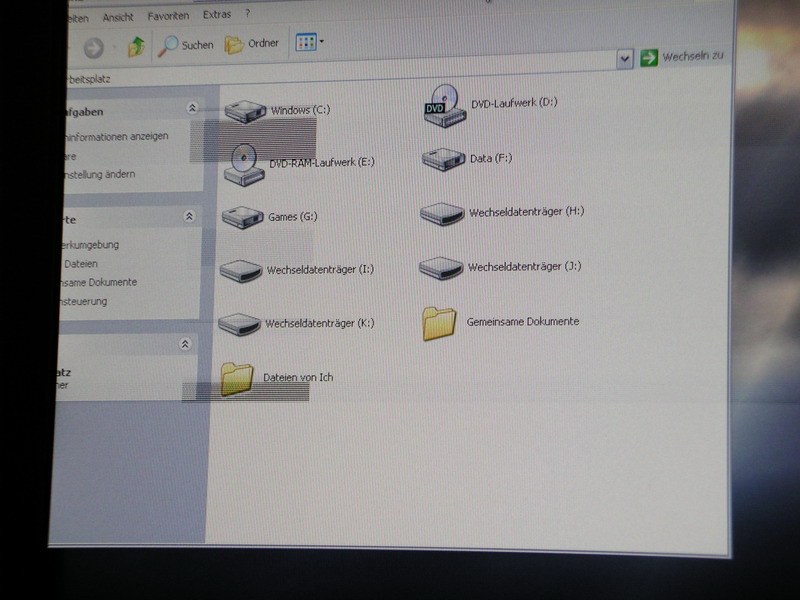Screen dimensions: 800x600
Task: Click the Suchen search button
Action: [187, 45]
